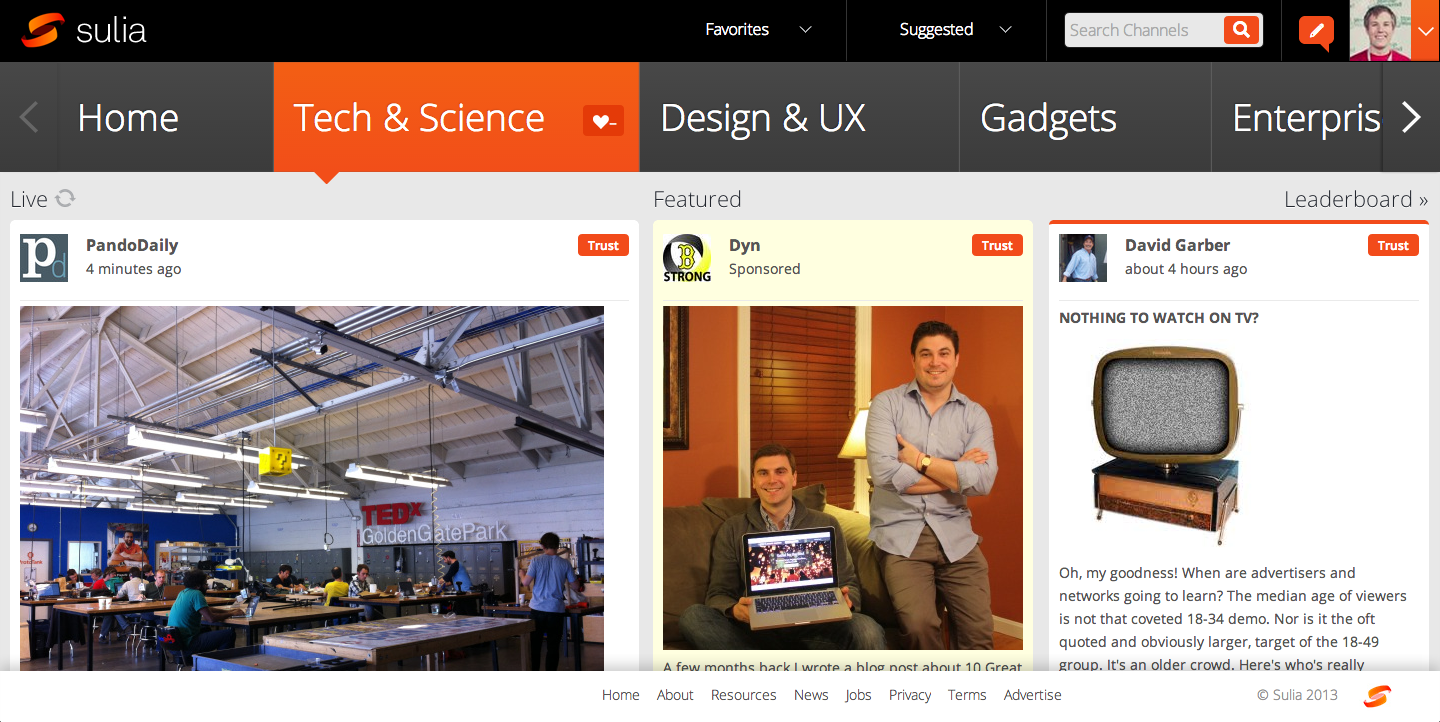Open the vintage television image
Screen dimensions: 1440x722
pos(1167,445)
